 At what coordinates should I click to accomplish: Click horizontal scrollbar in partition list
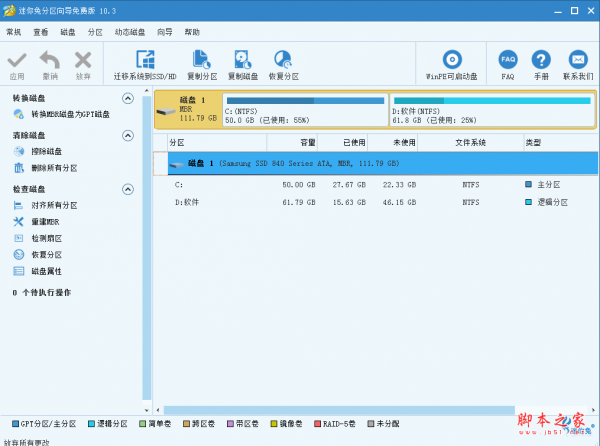coord(339,410)
